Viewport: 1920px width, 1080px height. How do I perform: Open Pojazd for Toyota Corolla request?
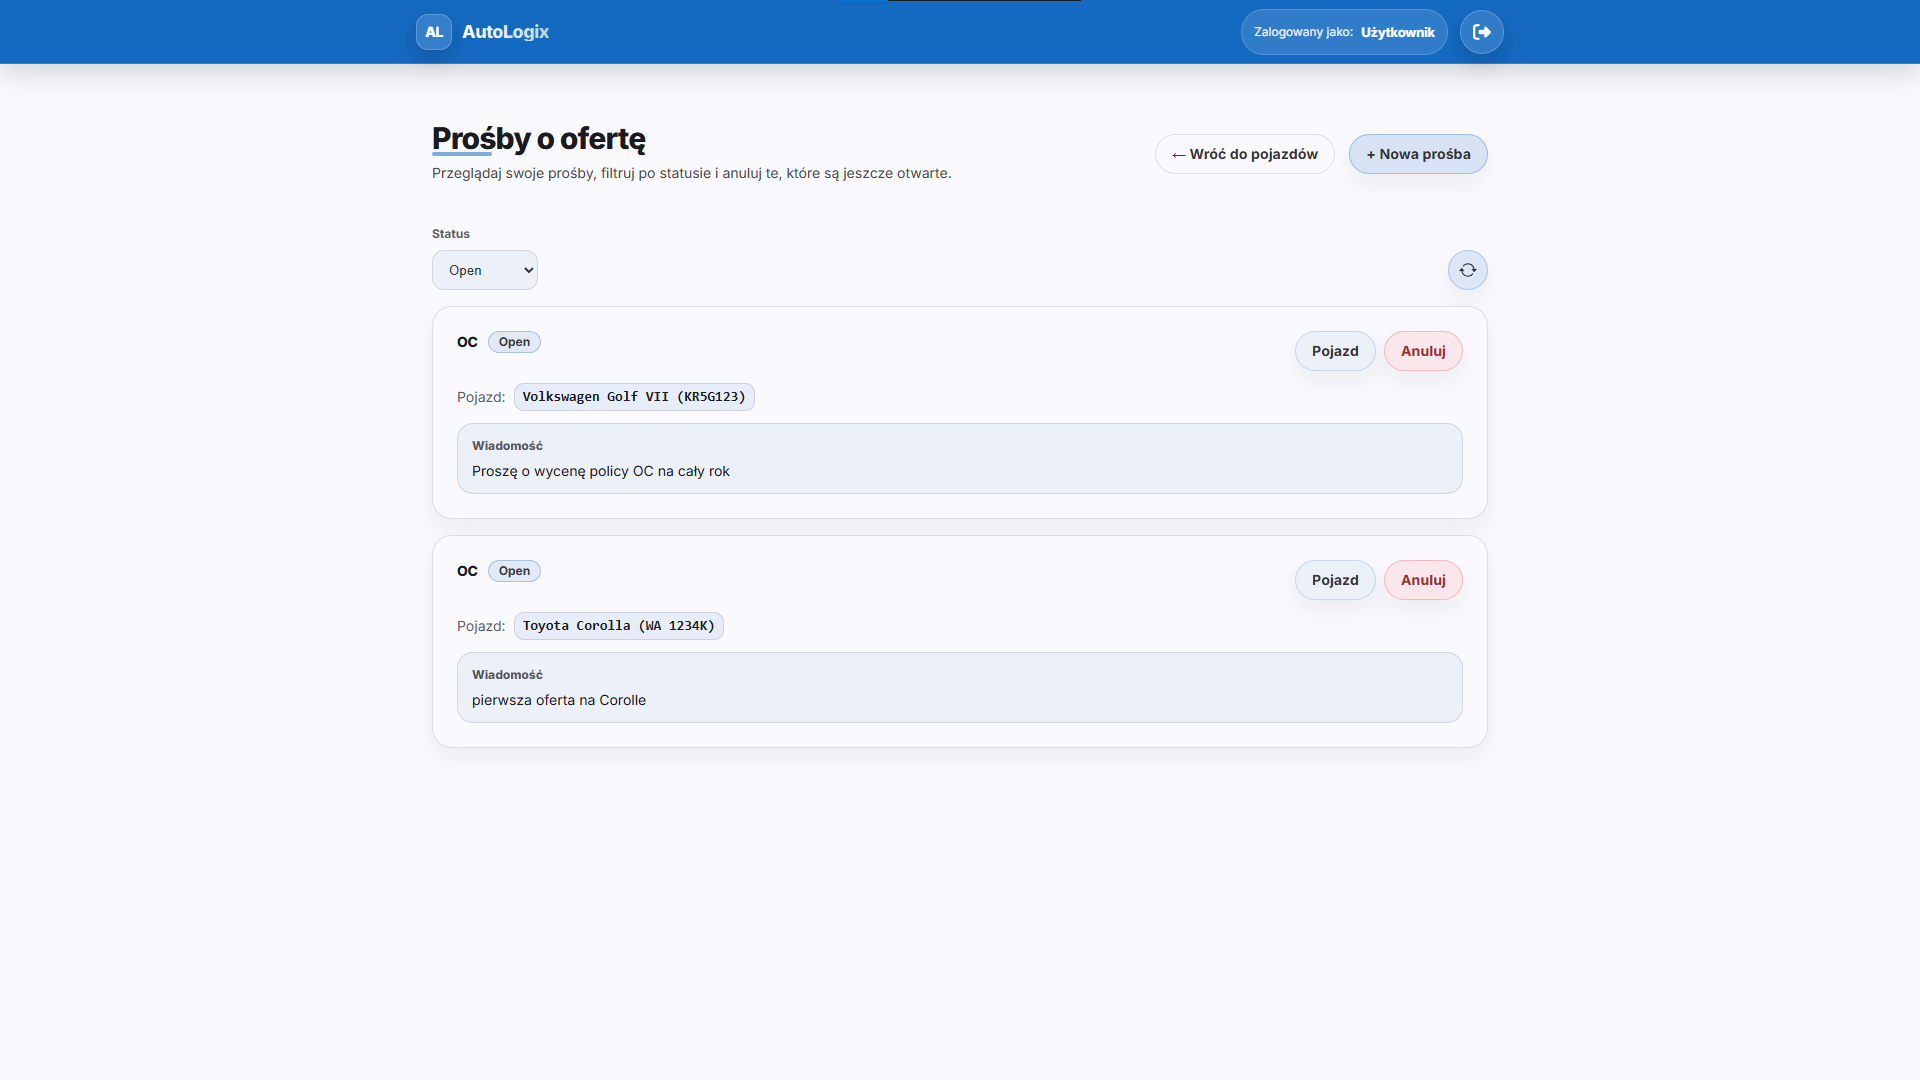[x=1335, y=580]
